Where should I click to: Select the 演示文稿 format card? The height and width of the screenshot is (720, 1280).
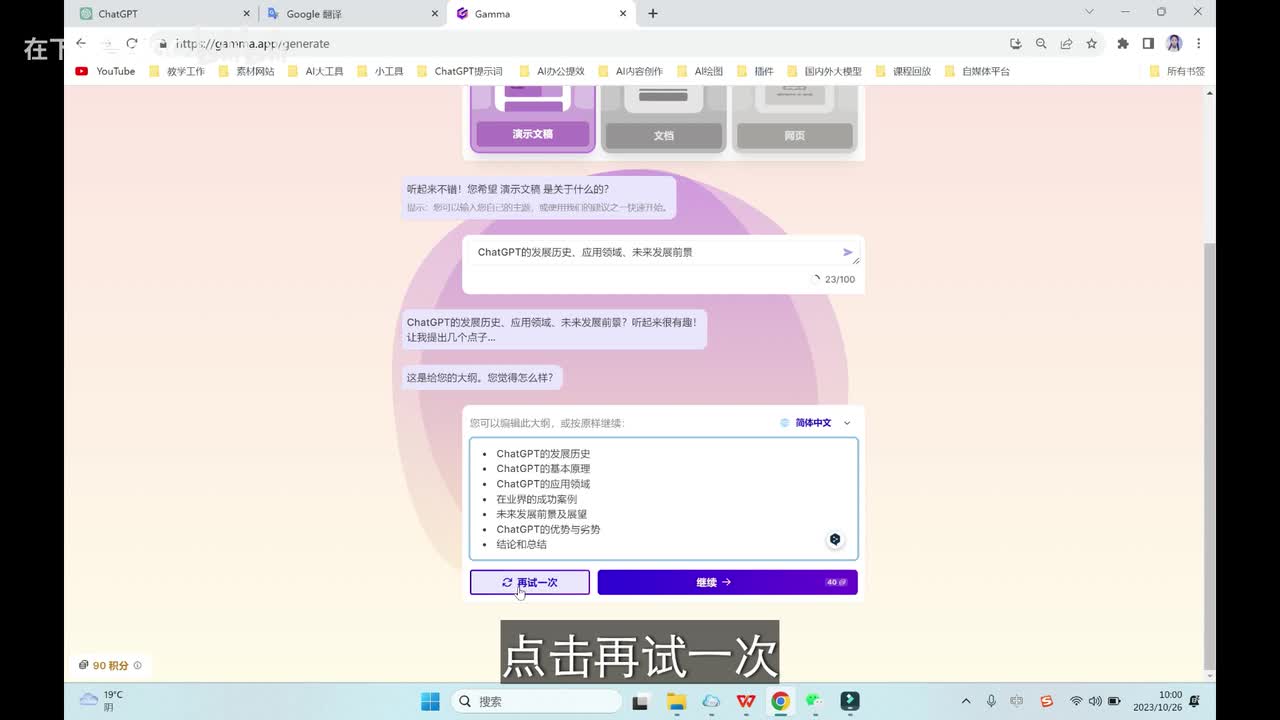[533, 118]
